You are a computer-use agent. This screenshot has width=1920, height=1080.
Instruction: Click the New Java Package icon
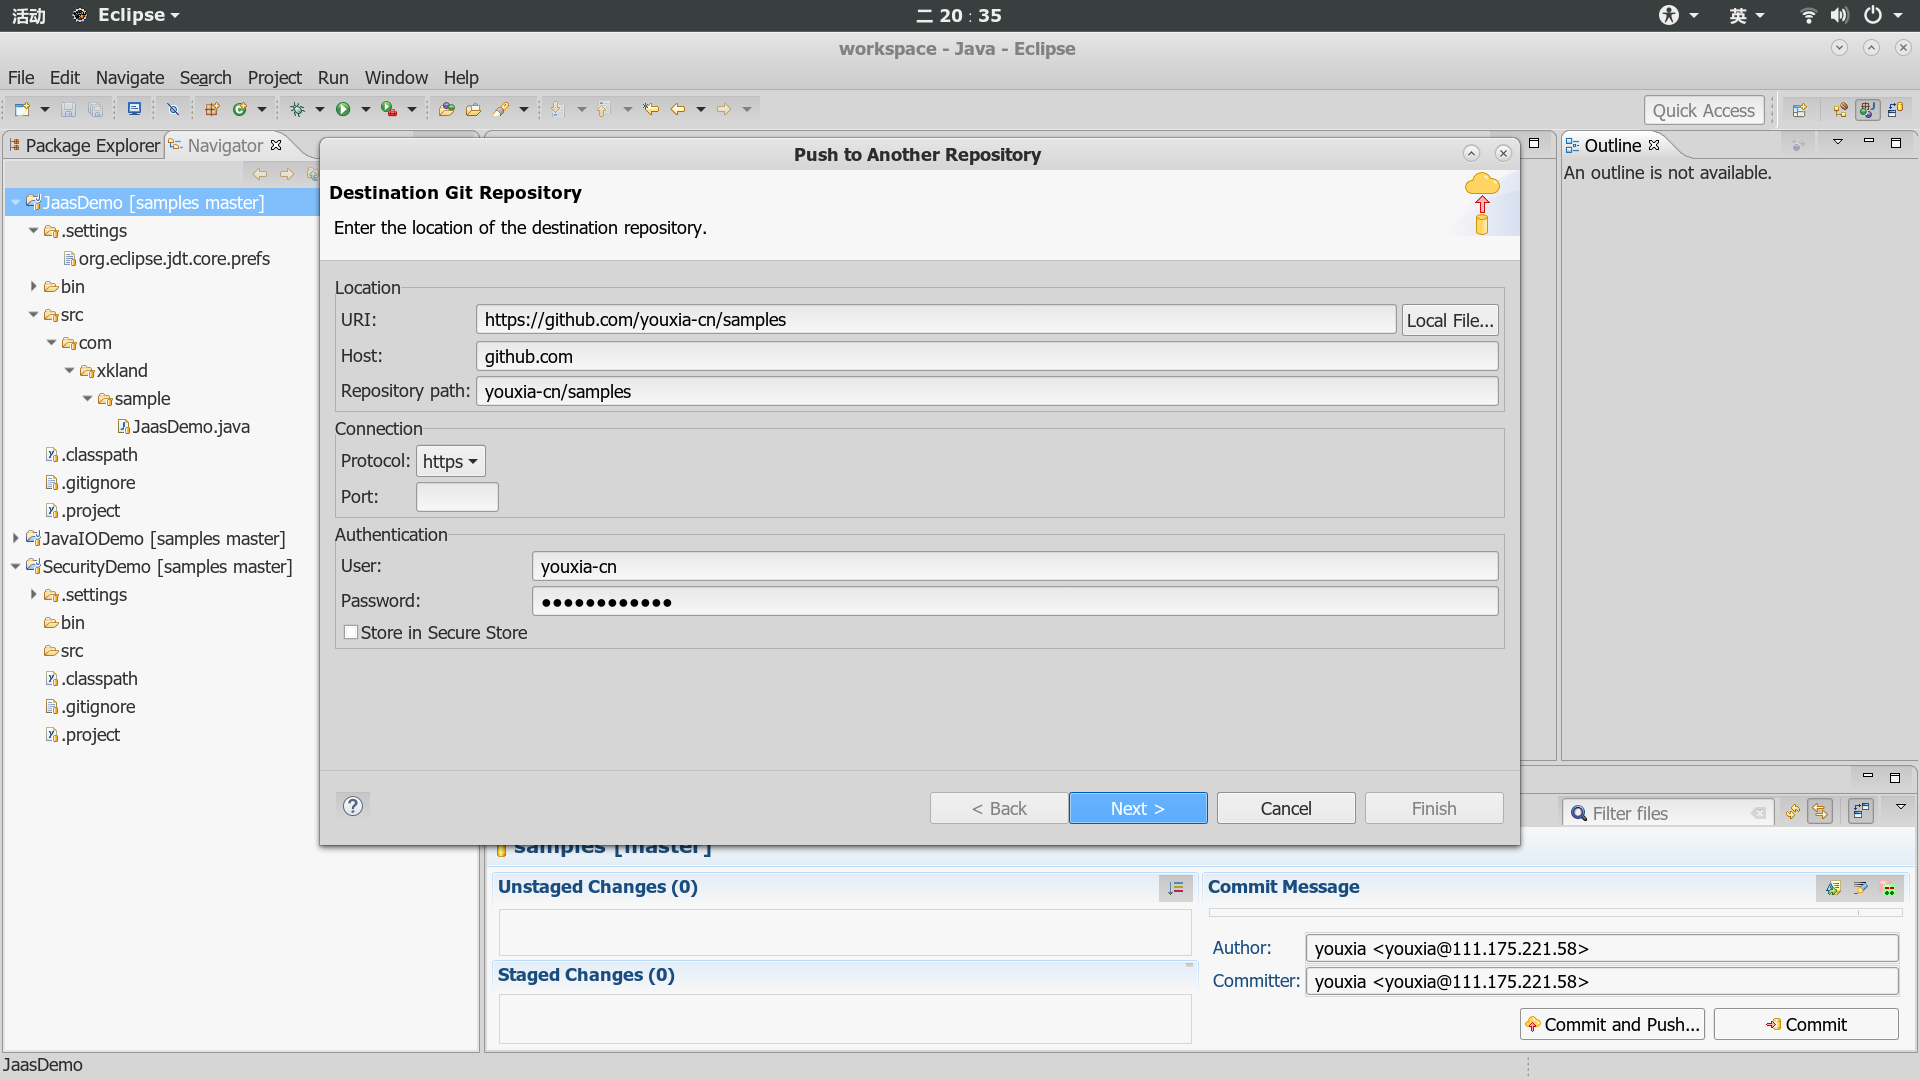[x=212, y=109]
